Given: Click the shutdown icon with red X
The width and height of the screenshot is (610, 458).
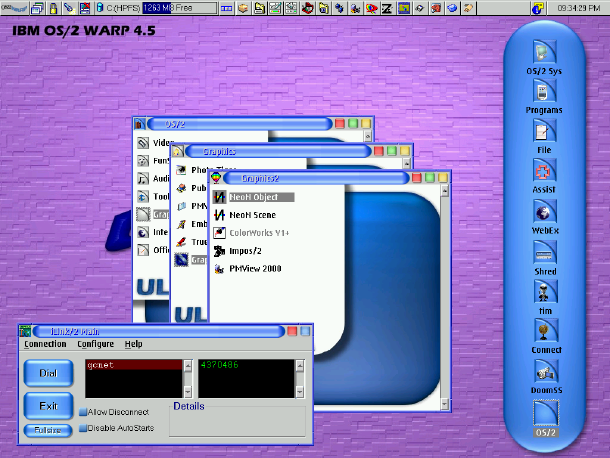Looking at the screenshot, I should point(85,8).
